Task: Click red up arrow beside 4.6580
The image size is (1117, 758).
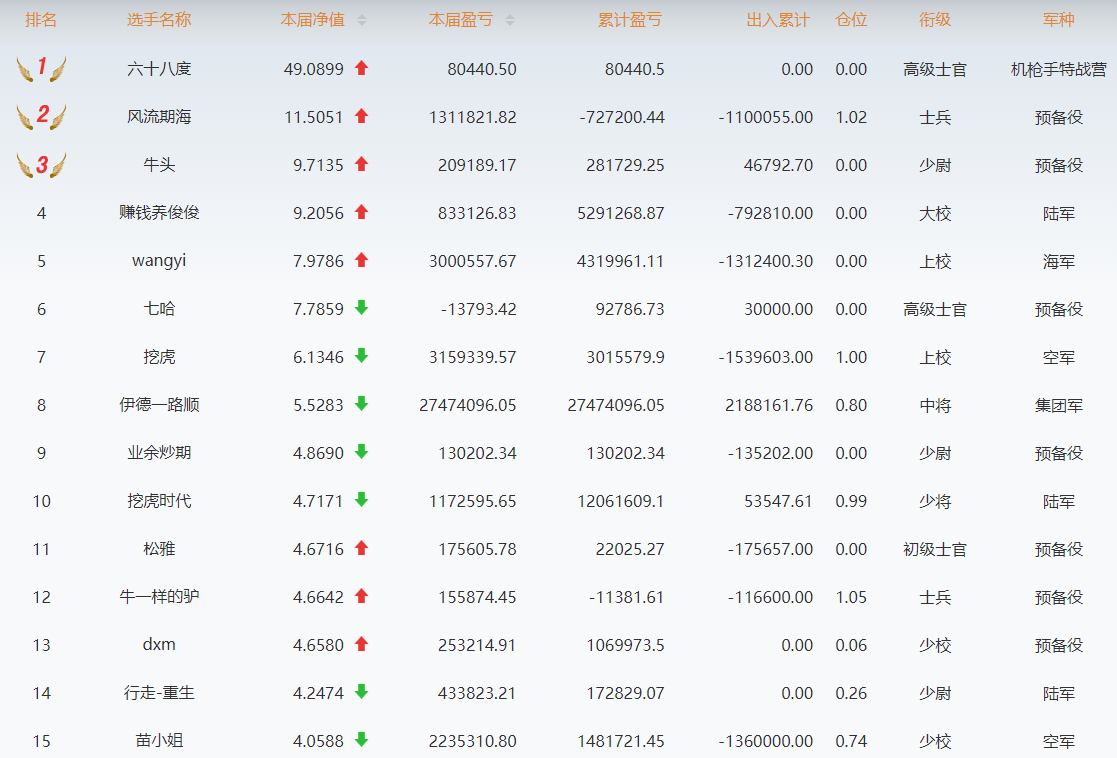Action: click(361, 644)
